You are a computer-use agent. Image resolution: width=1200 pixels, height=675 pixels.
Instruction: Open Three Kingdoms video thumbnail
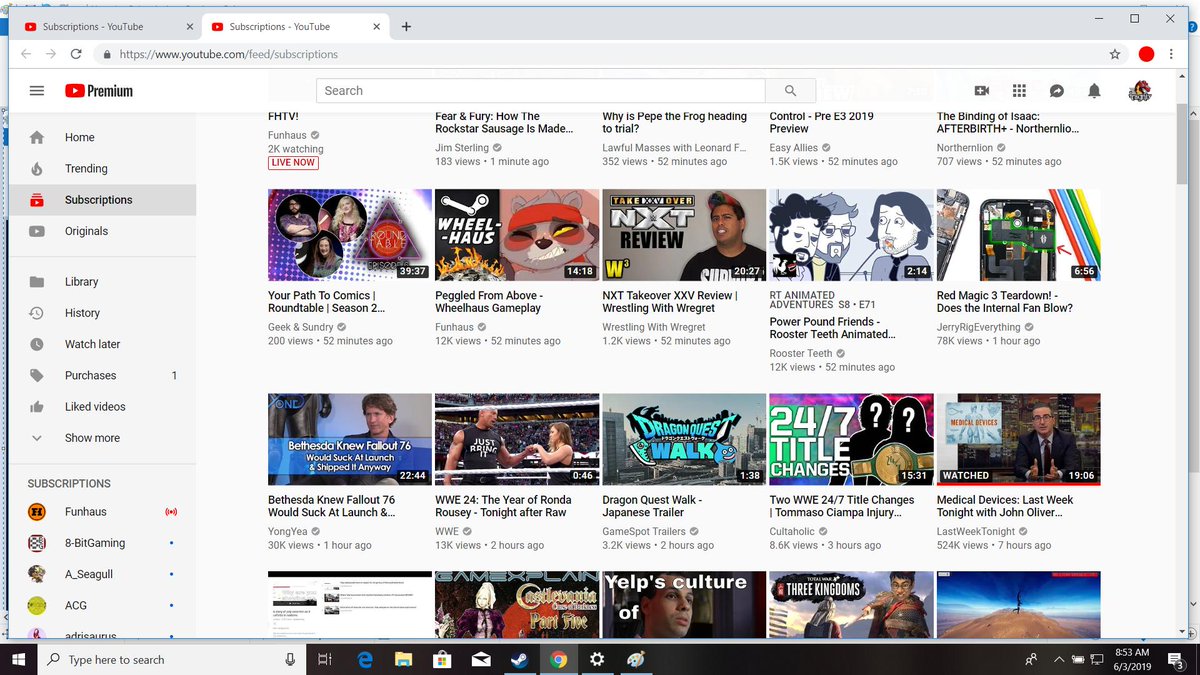click(x=851, y=604)
